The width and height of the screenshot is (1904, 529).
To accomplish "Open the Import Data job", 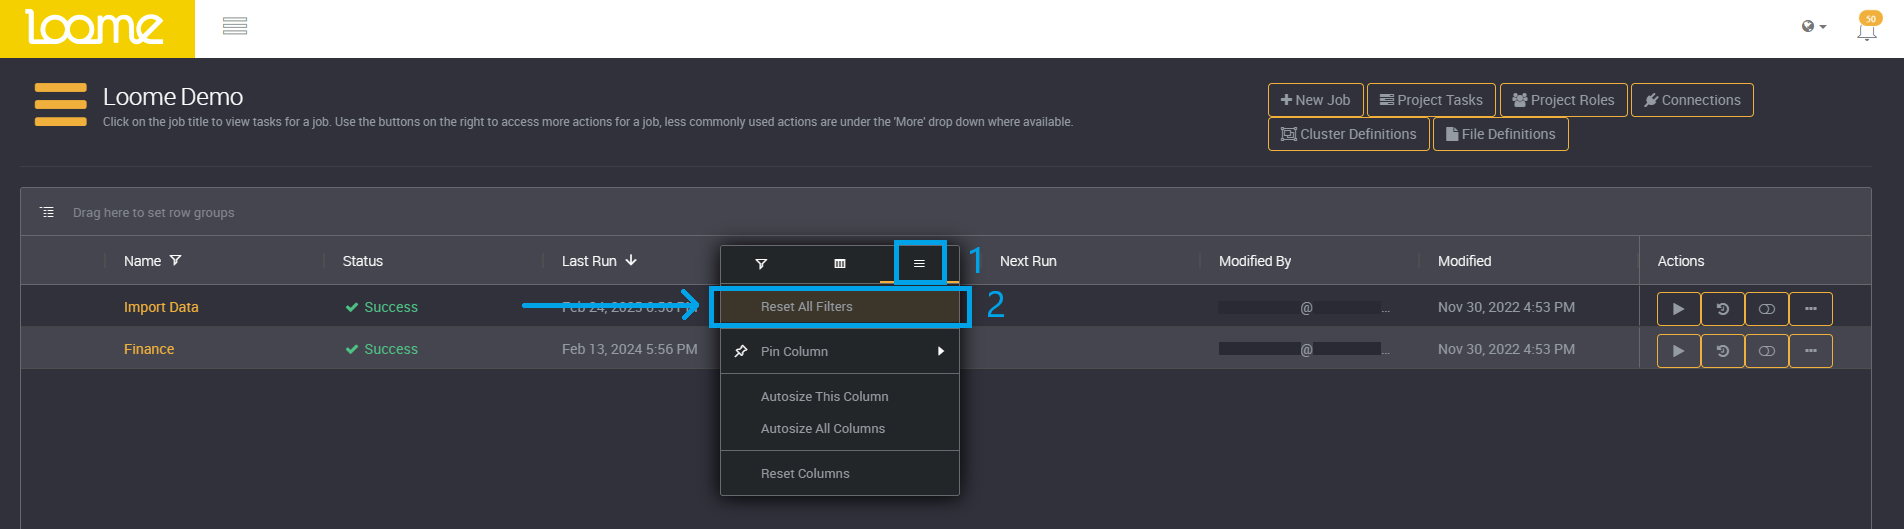I will [161, 307].
